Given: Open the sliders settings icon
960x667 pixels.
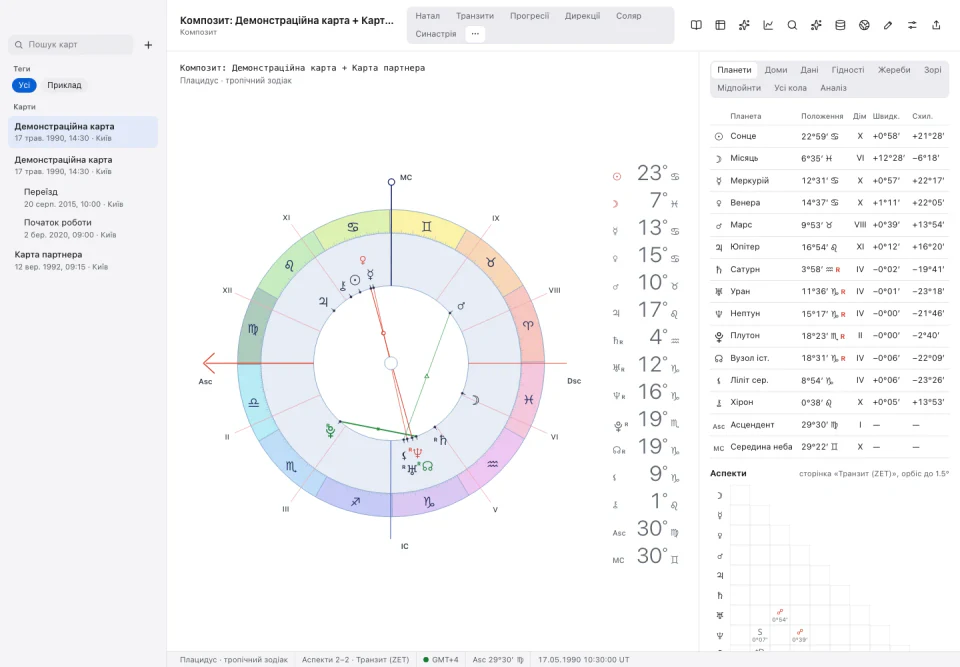Looking at the screenshot, I should 912,25.
